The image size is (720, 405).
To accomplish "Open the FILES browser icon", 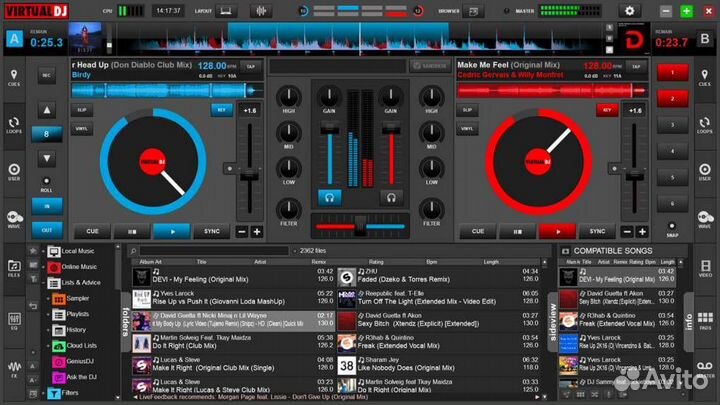I will point(14,269).
